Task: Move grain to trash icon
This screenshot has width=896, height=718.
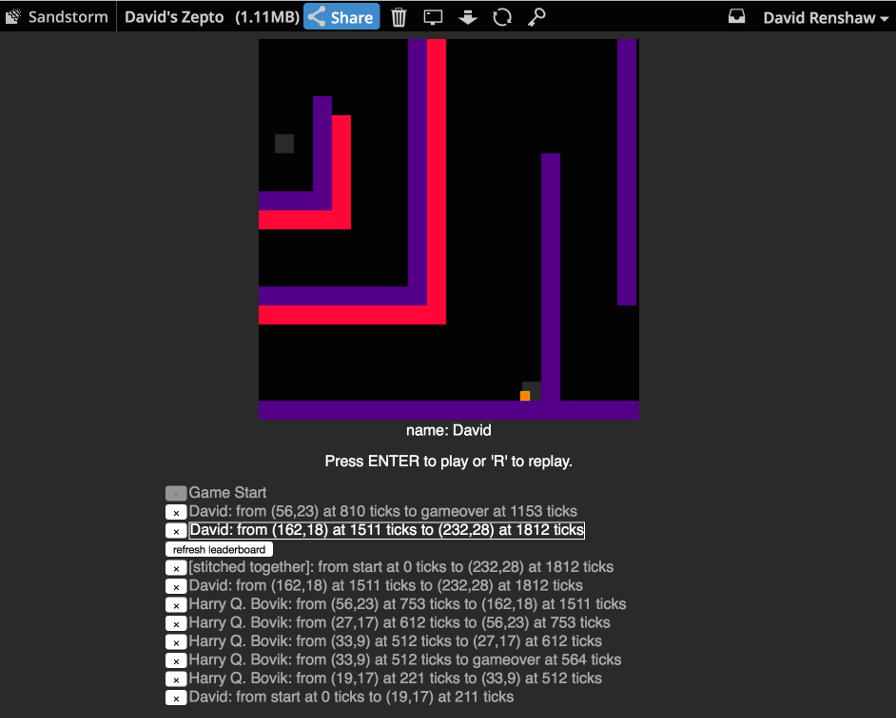Action: pyautogui.click(x=399, y=17)
